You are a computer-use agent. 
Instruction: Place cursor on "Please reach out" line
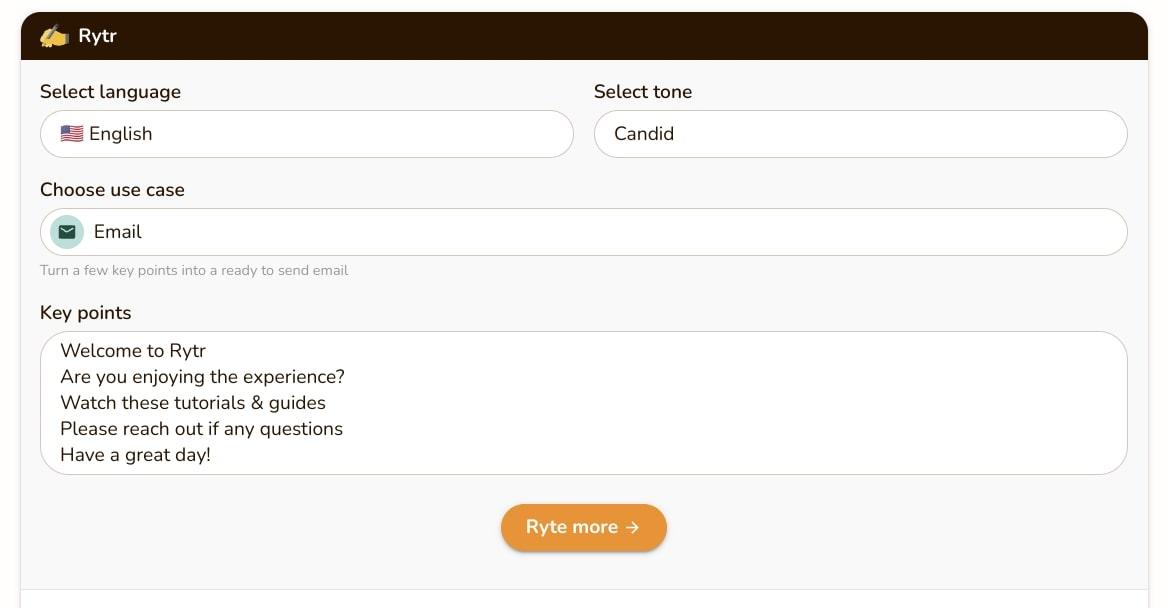(201, 429)
